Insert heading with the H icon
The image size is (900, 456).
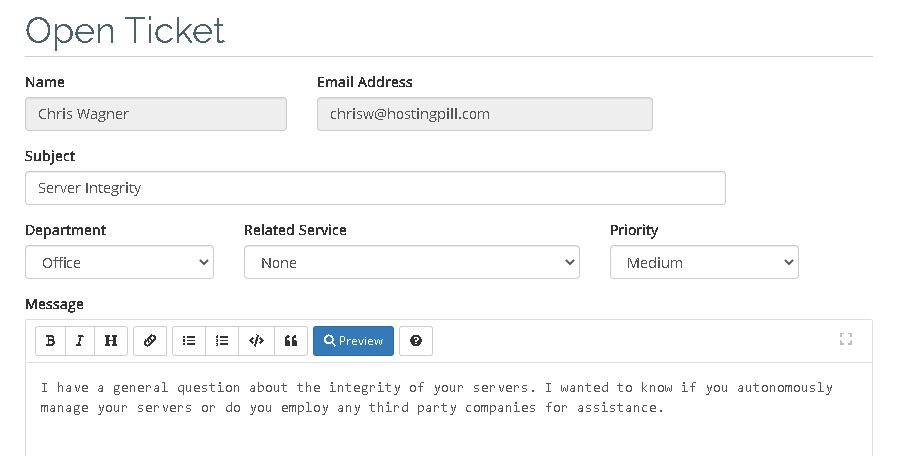pos(111,341)
